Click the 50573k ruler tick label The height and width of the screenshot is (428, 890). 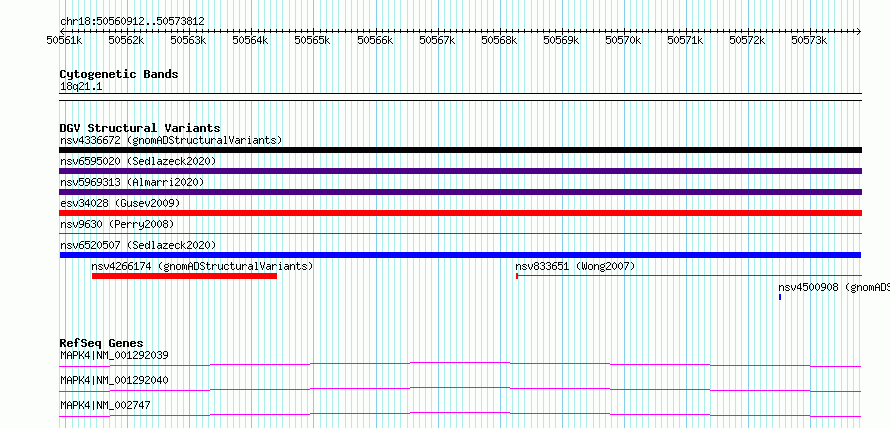coord(810,40)
